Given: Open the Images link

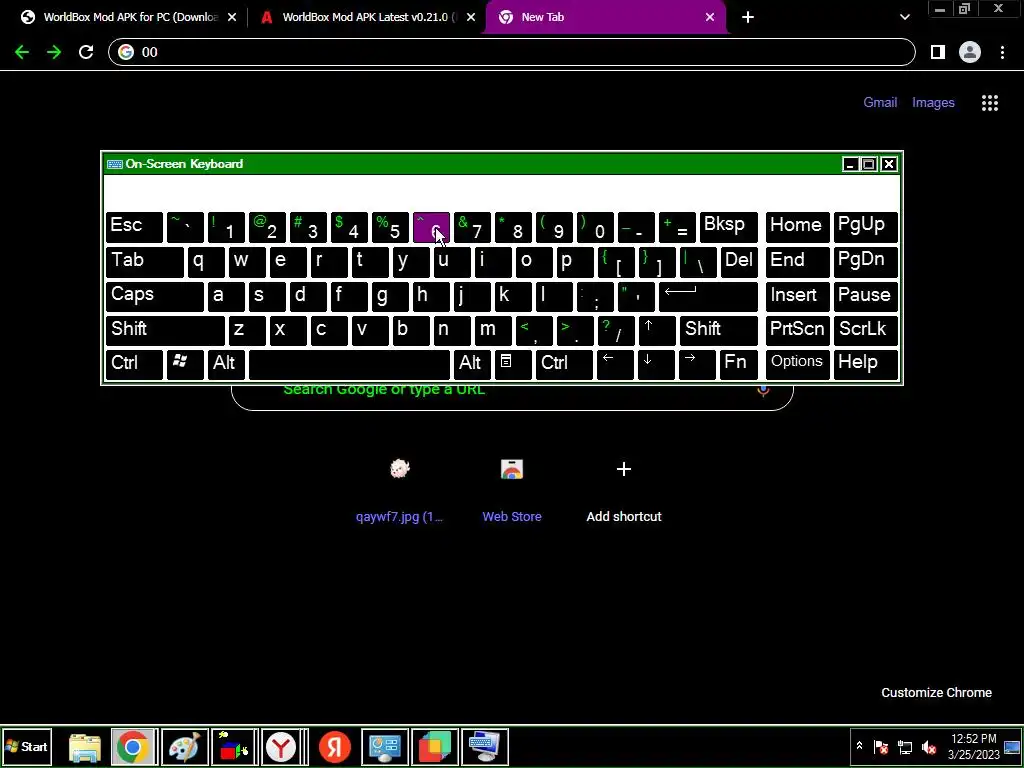Looking at the screenshot, I should click(x=933, y=103).
